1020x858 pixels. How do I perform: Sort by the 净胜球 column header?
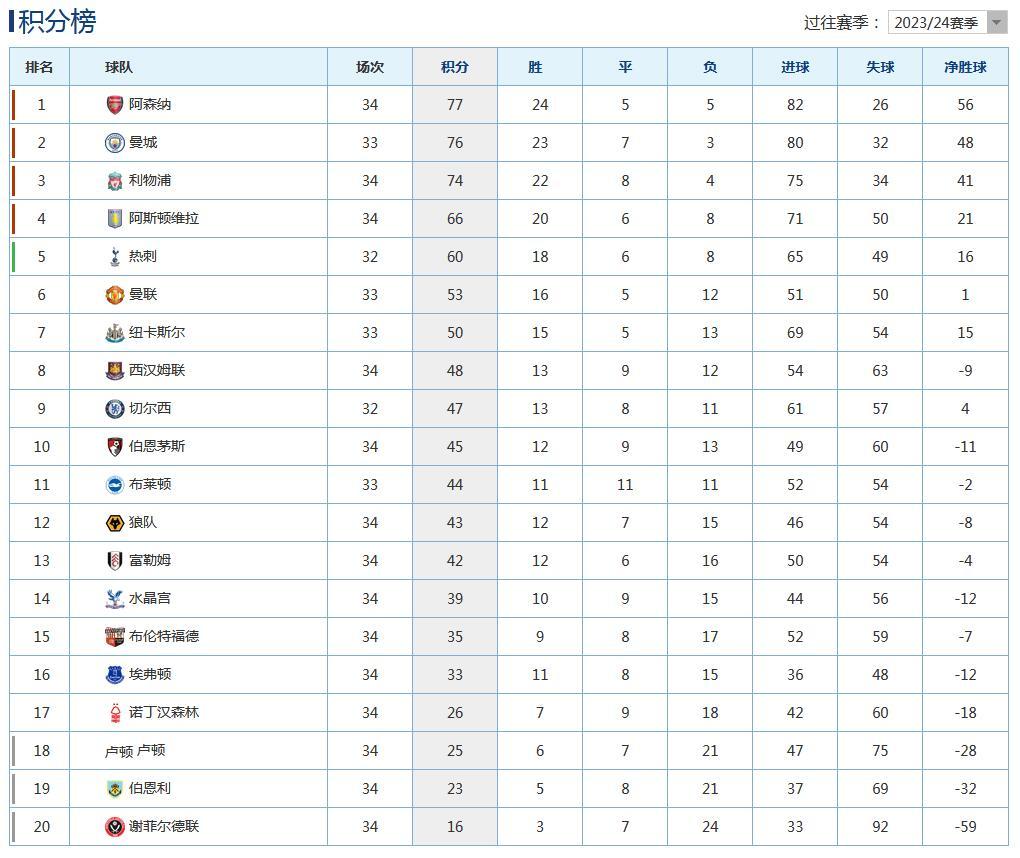pos(965,67)
